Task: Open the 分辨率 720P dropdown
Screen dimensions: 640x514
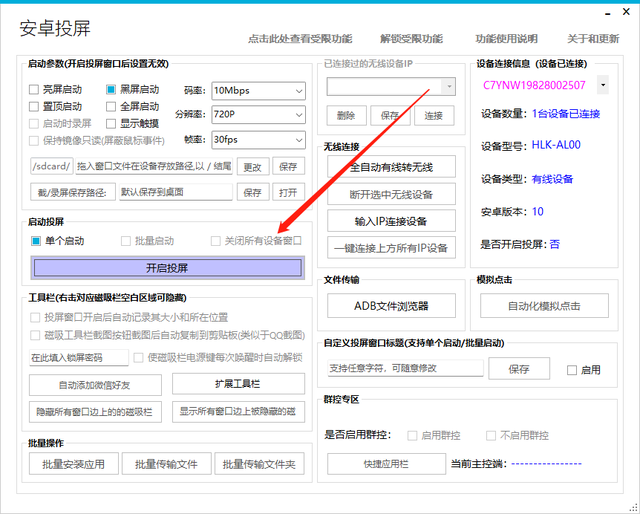Action: point(258,115)
